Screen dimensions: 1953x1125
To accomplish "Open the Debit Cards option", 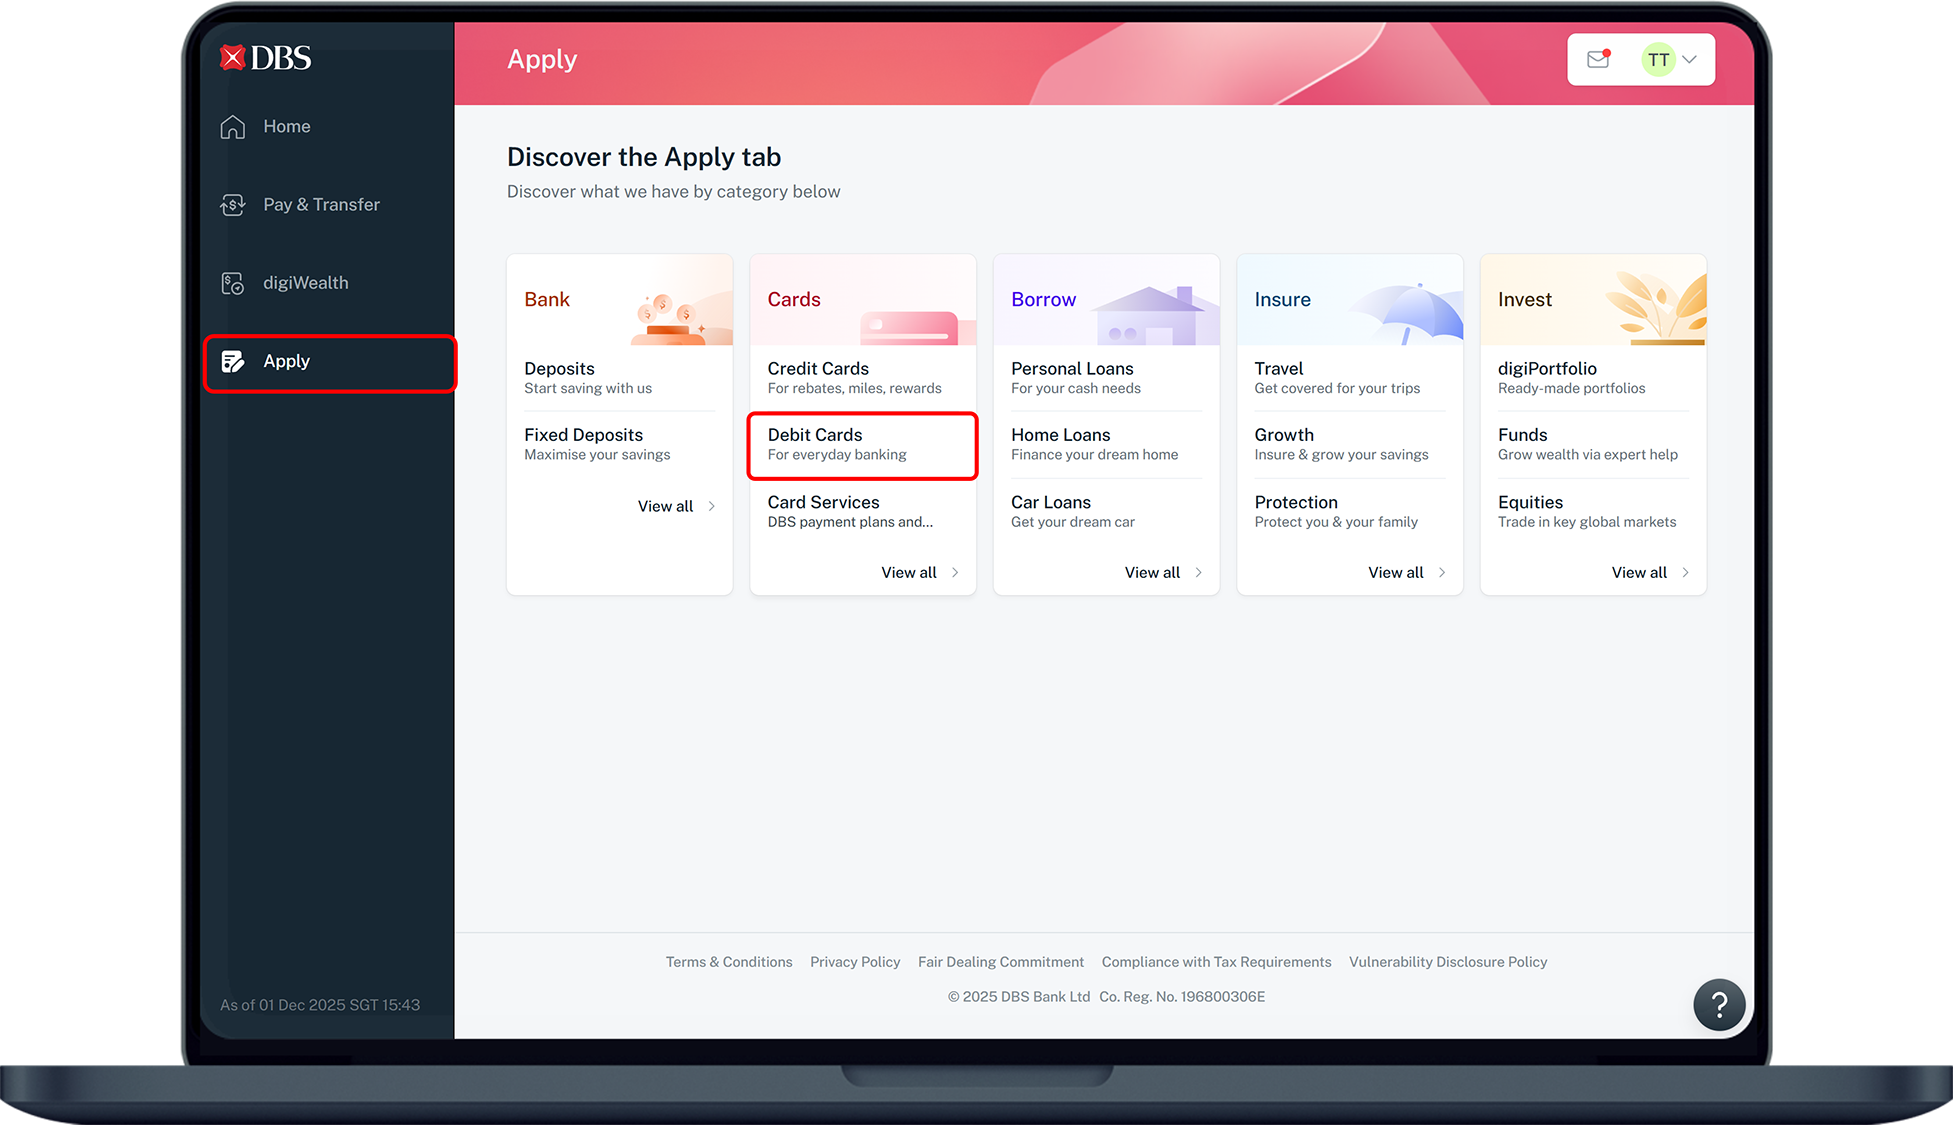I will (x=862, y=443).
